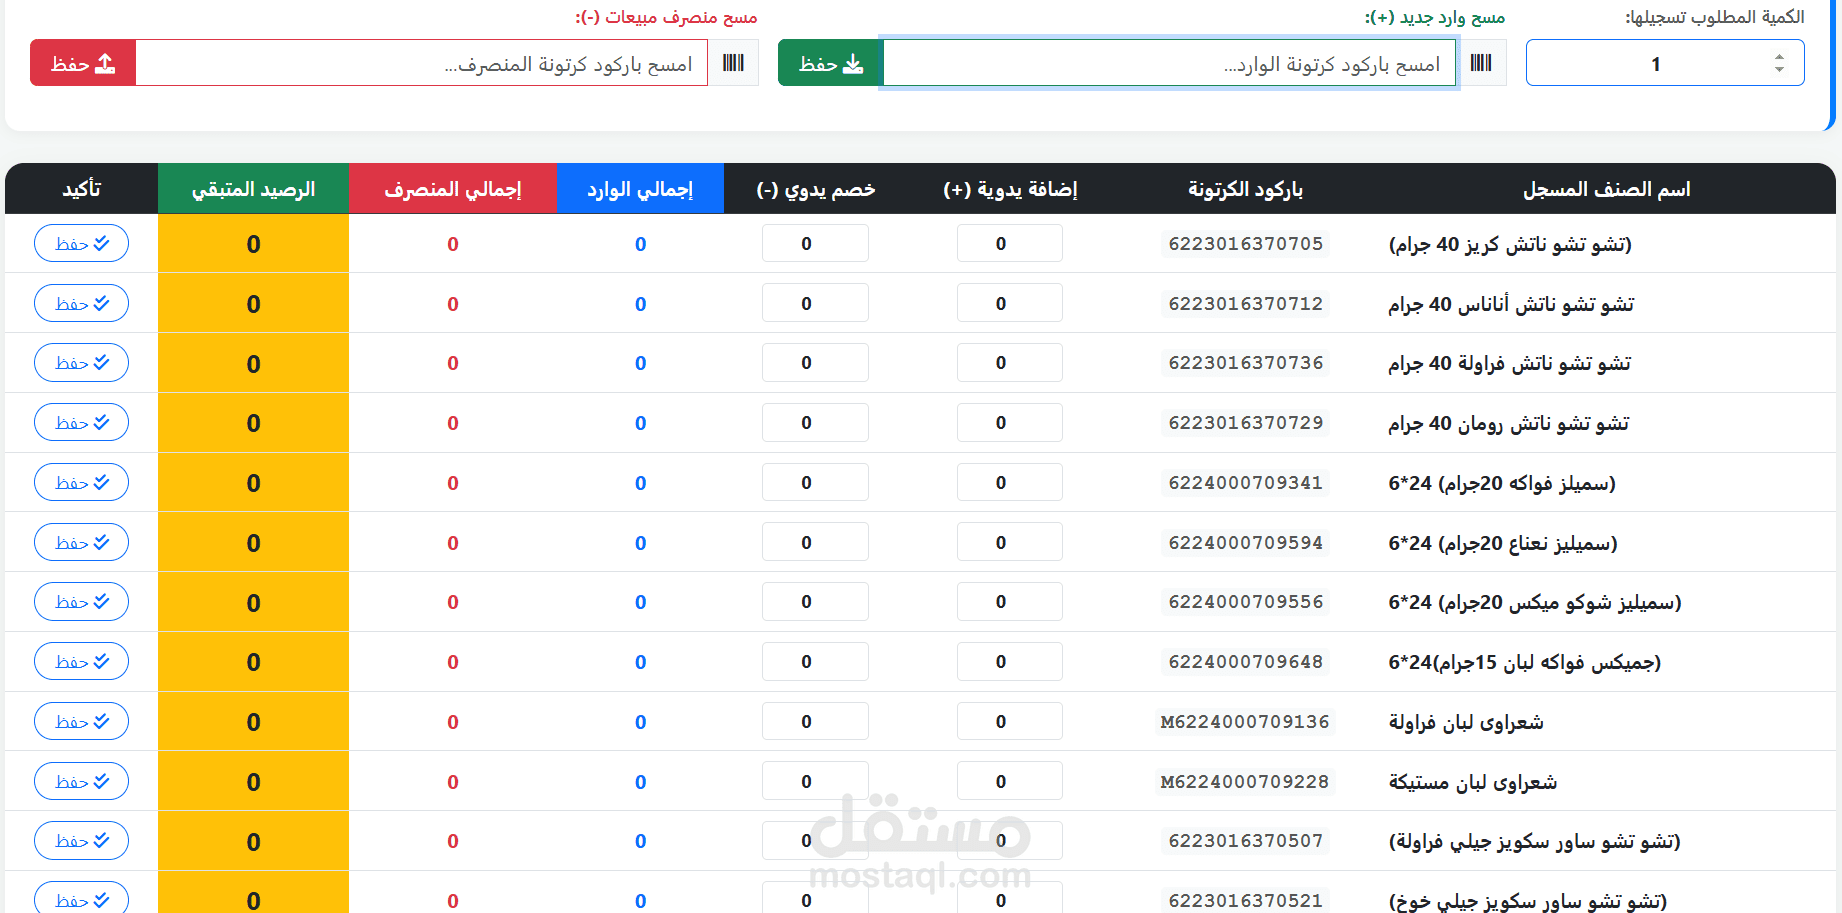
Task: Click item name تشو تشو ناتش أناناس 40 جرام
Action: tap(1511, 304)
